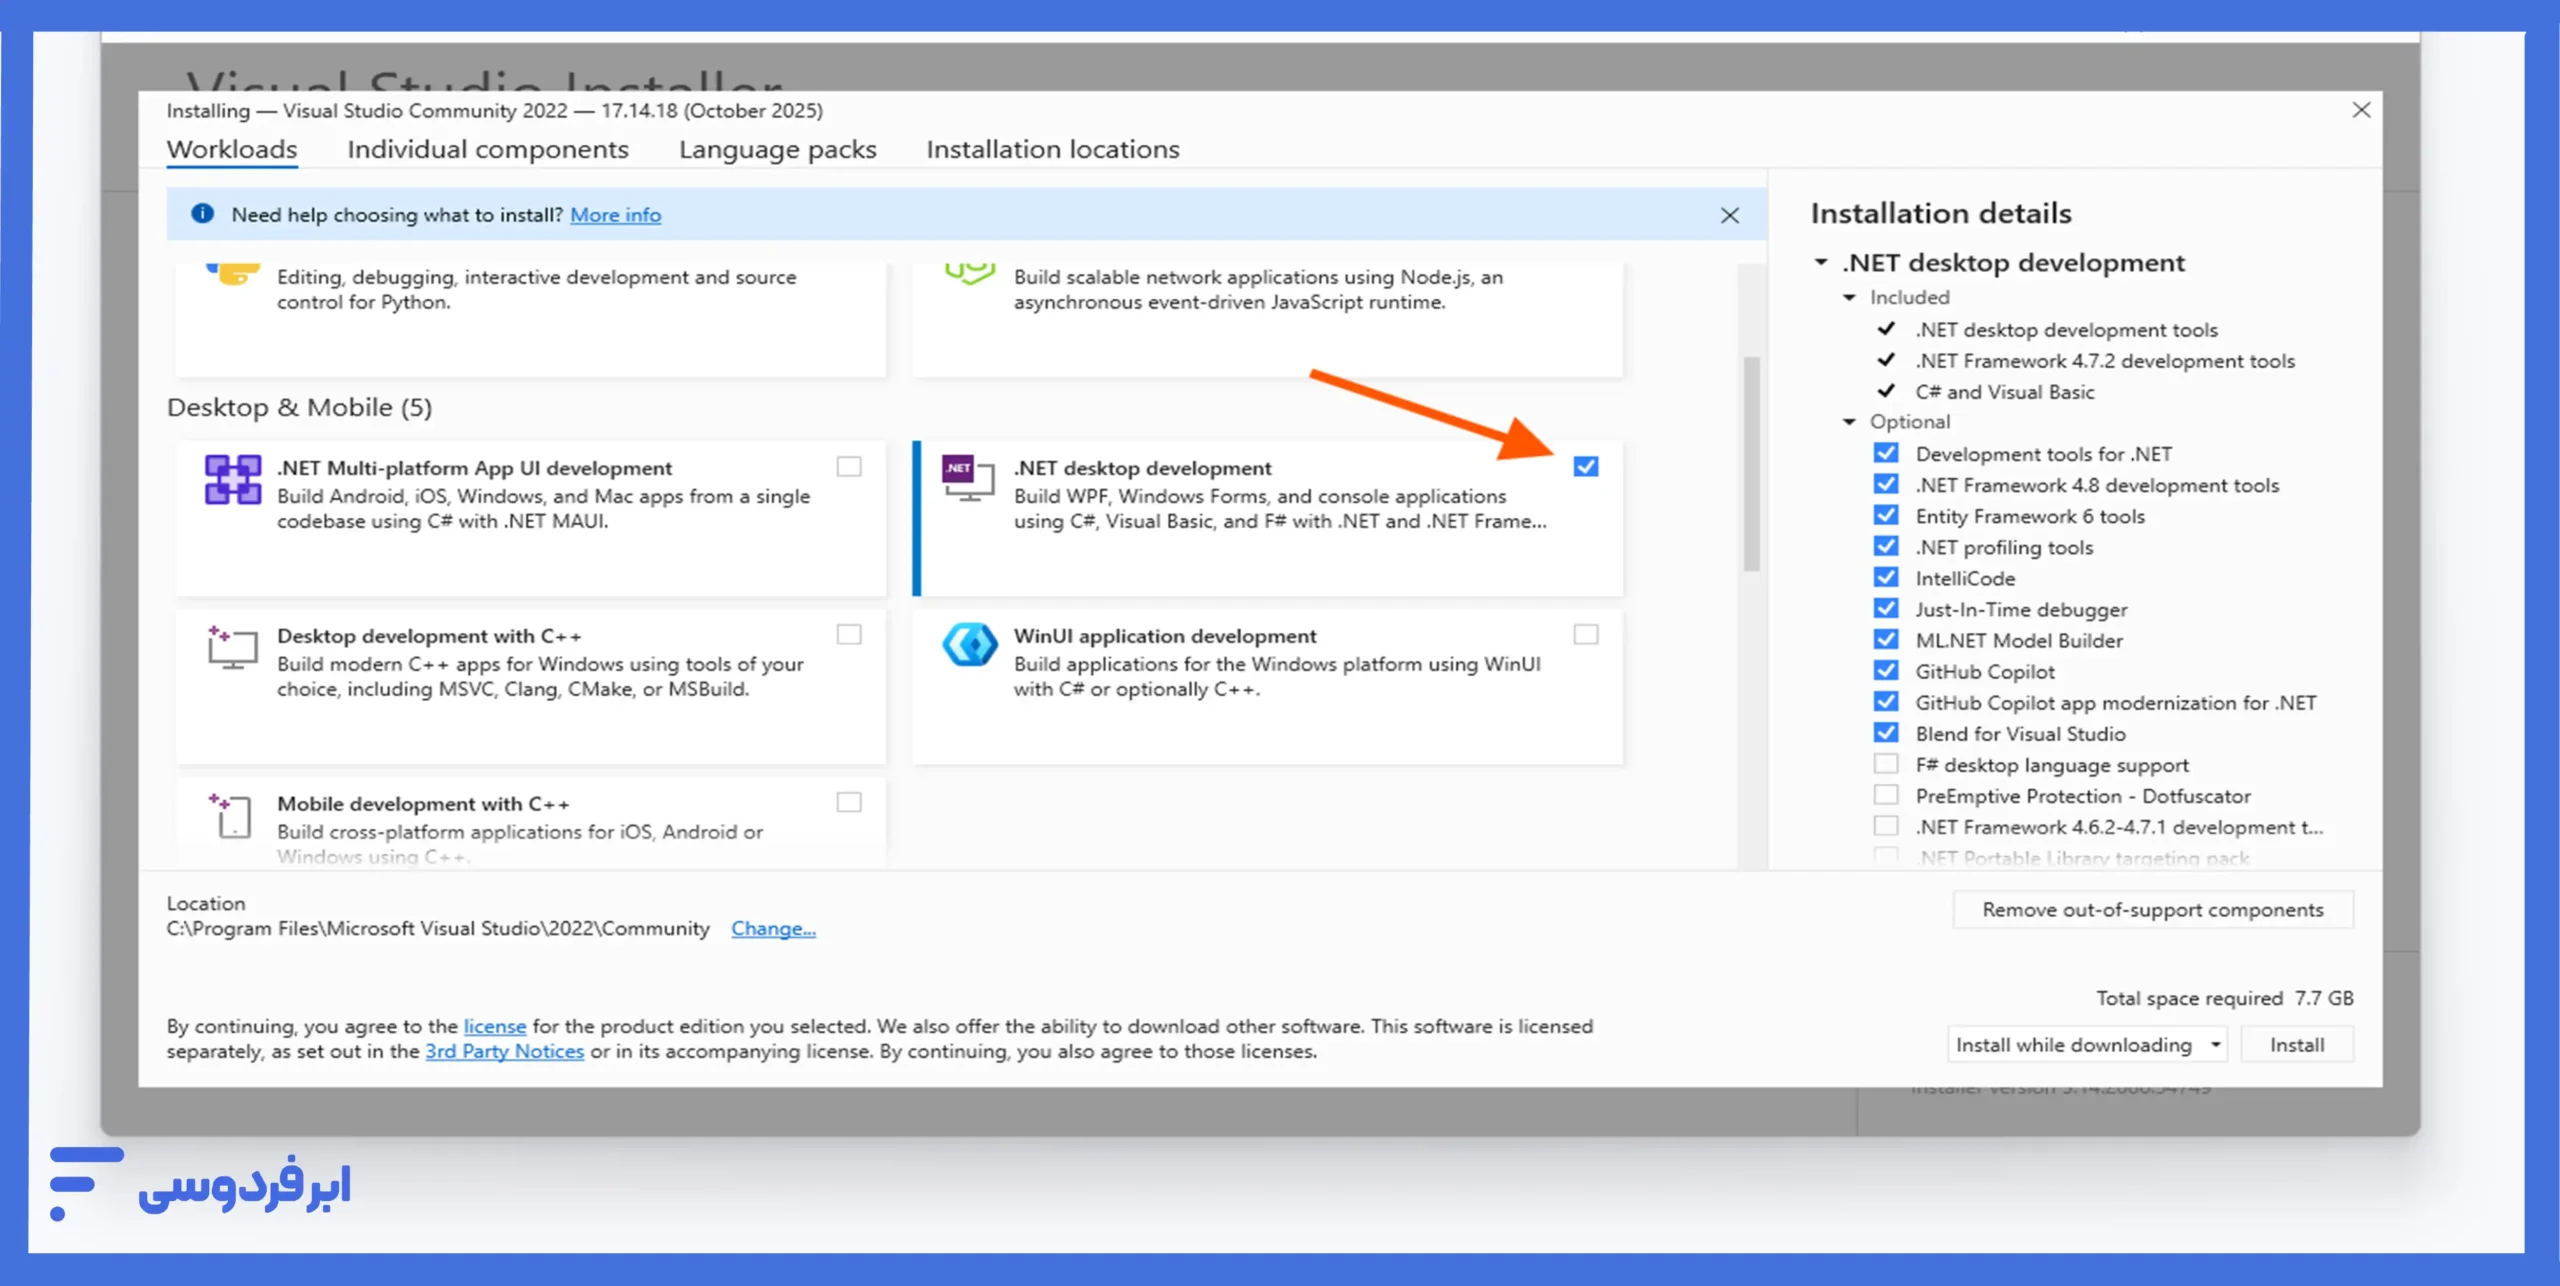Click the .NET MAUI workload icon
Image resolution: width=2560 pixels, height=1286 pixels.
click(x=232, y=480)
